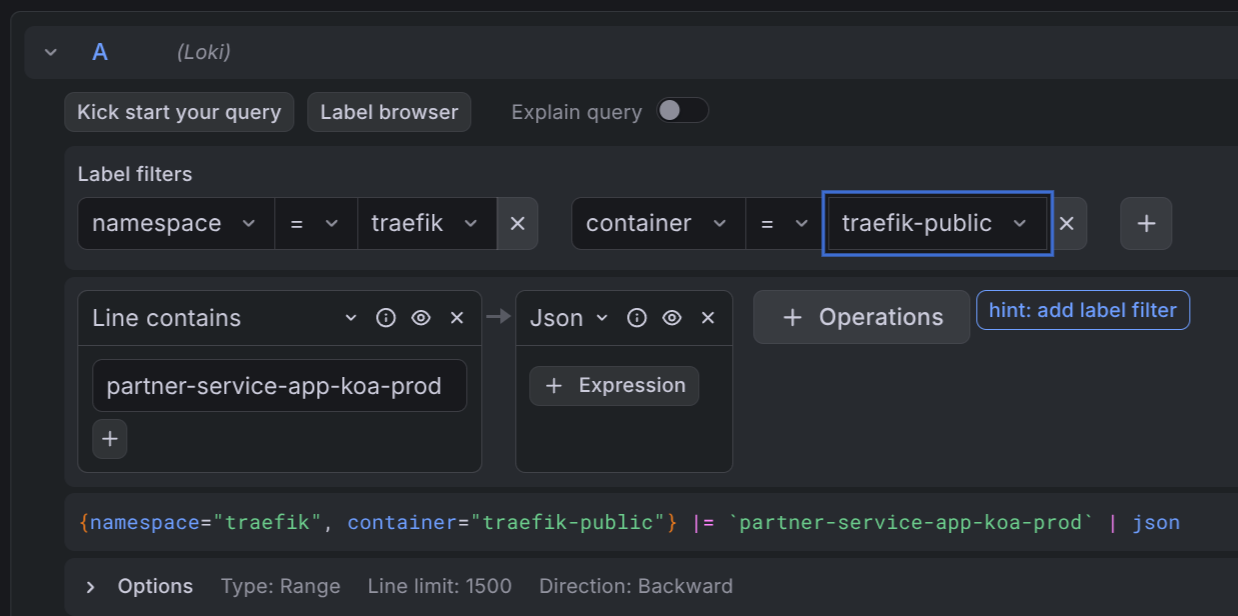Click the plus Operations button
Screen dimensions: 1238x616
point(861,317)
